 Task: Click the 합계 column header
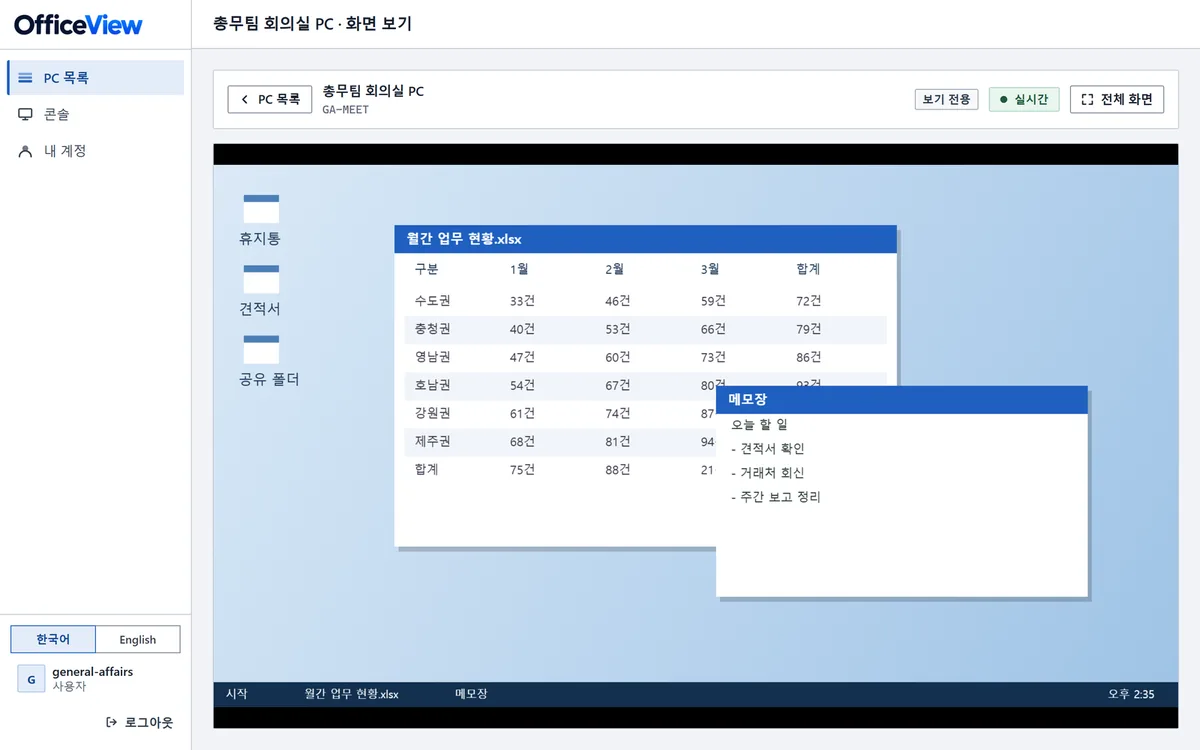click(809, 269)
